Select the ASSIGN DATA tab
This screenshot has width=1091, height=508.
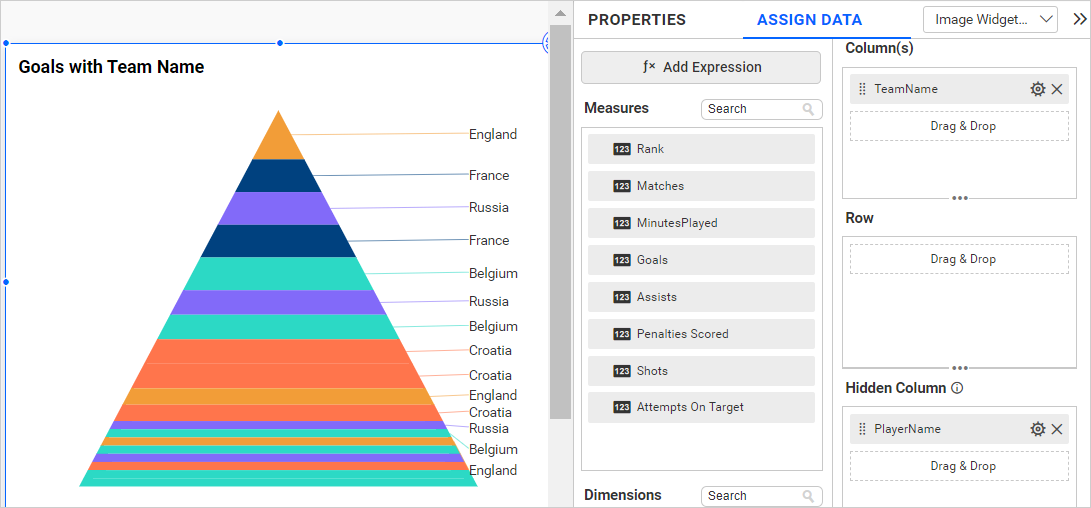click(x=809, y=20)
